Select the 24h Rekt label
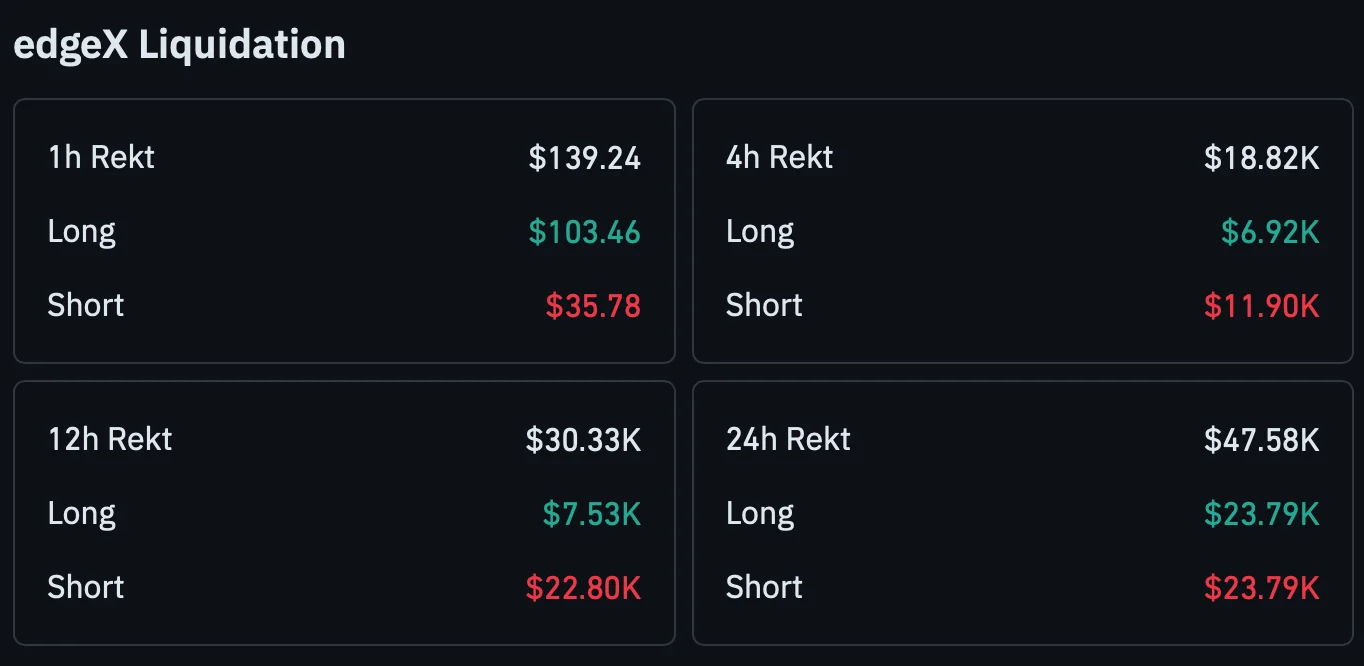Viewport: 1364px width, 666px height. [x=788, y=439]
